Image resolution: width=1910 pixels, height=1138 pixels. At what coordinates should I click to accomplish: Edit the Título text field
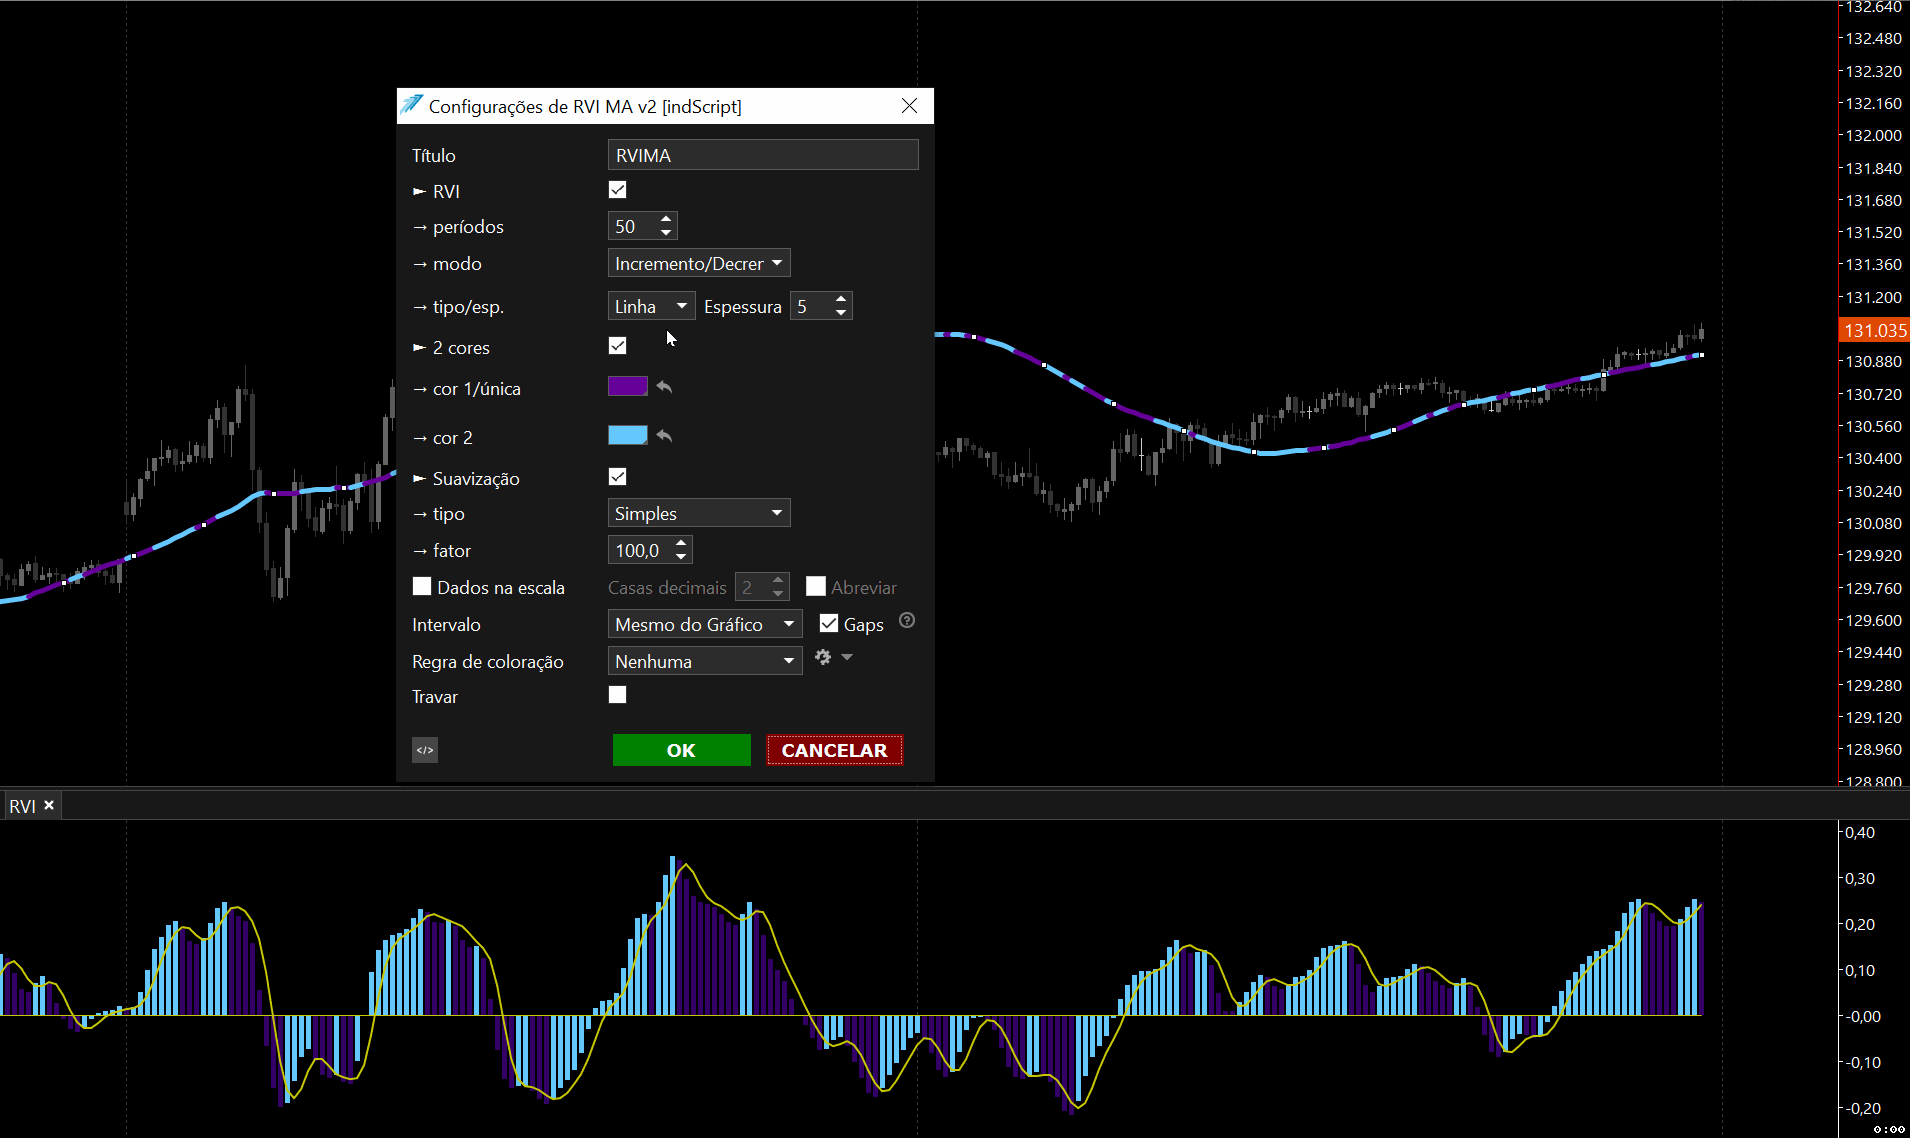click(x=763, y=155)
